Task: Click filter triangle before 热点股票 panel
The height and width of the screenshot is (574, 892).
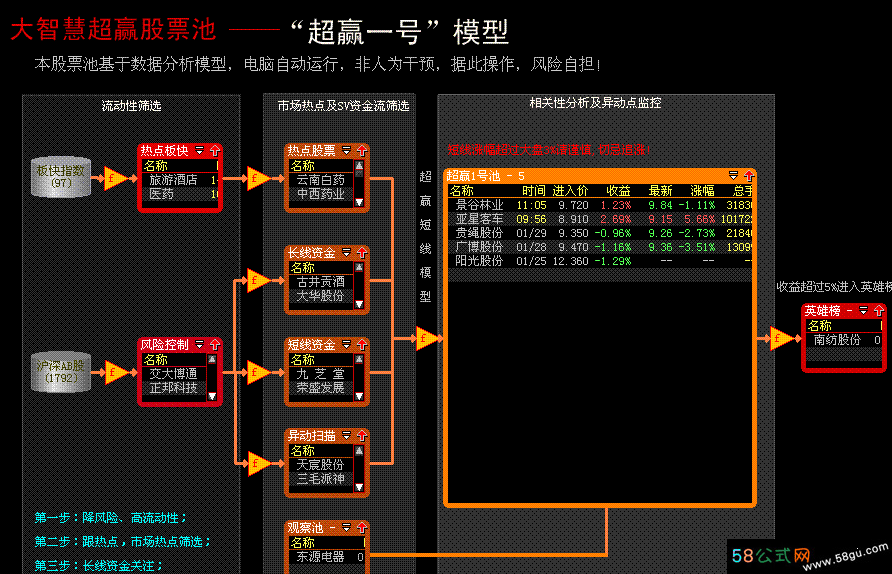Action: [258, 179]
